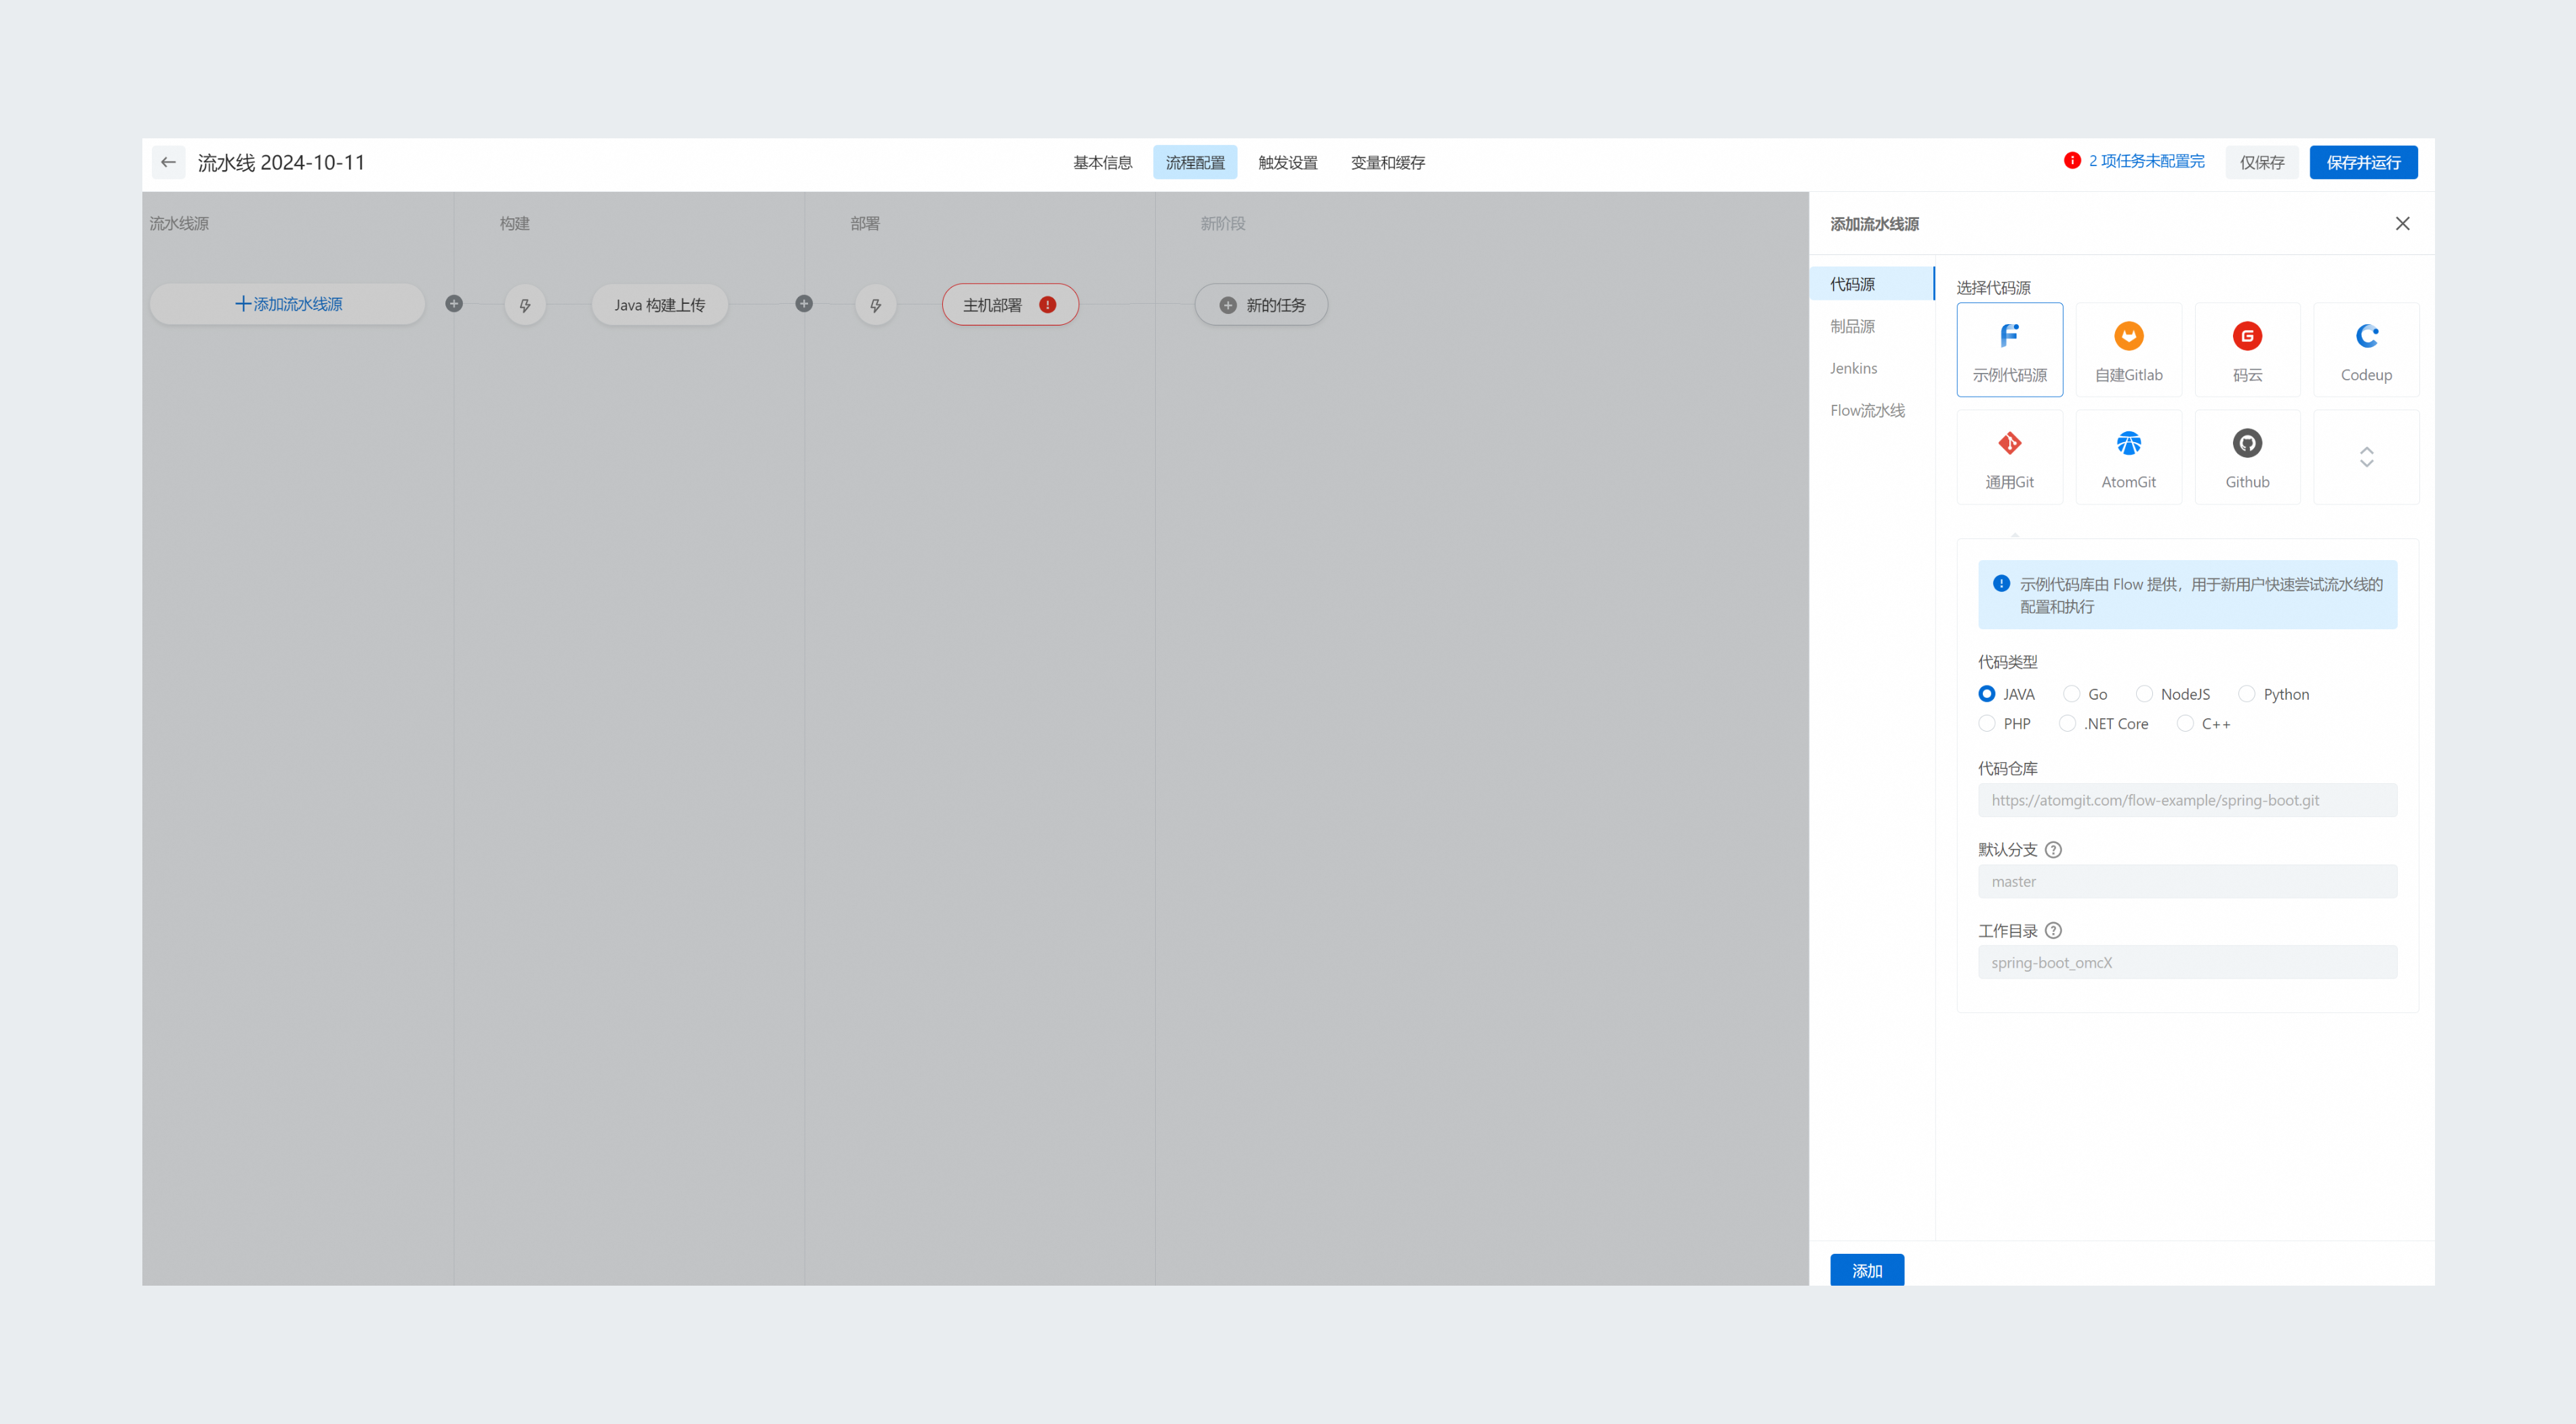Click the plus node before the 构建 stage

(454, 304)
